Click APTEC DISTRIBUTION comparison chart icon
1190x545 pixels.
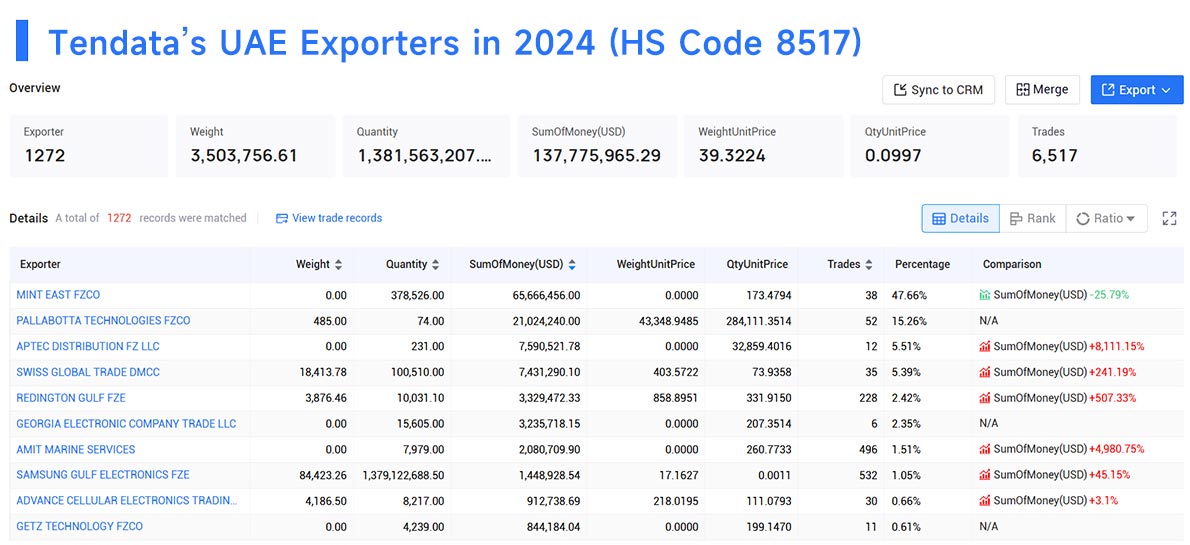pyautogui.click(x=985, y=346)
